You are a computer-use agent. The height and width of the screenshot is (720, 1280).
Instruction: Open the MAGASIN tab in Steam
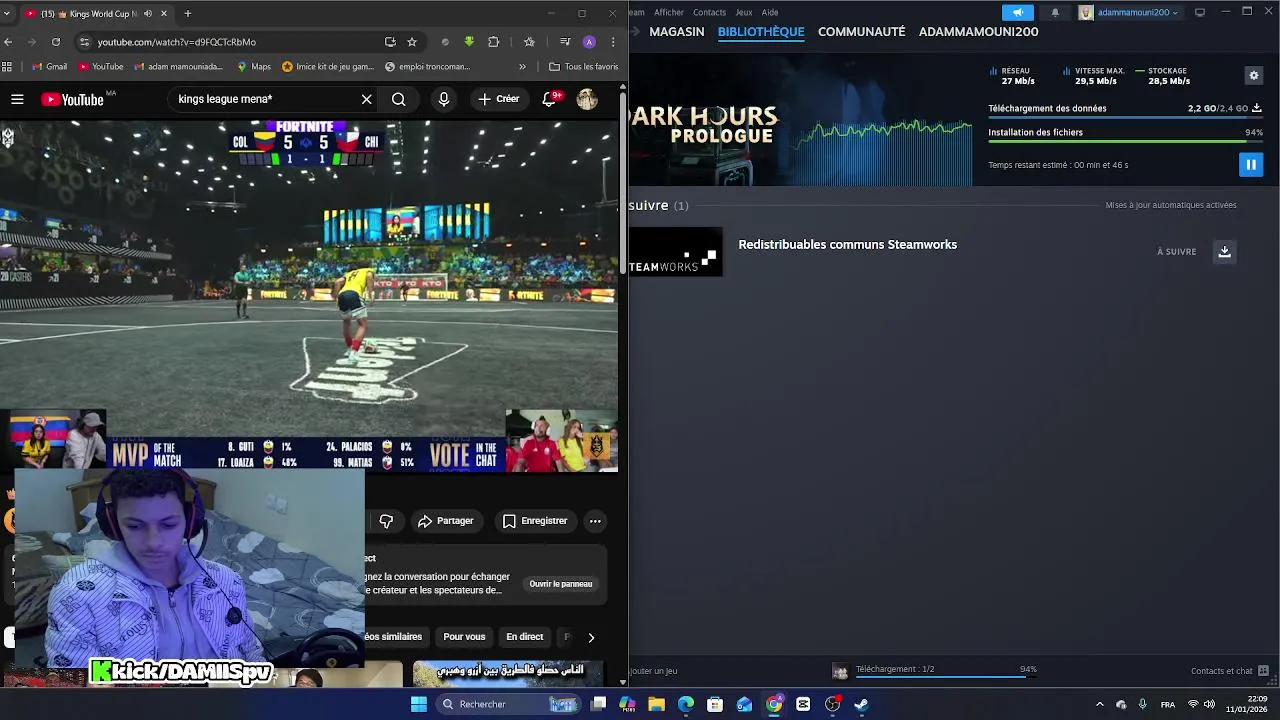coord(677,32)
